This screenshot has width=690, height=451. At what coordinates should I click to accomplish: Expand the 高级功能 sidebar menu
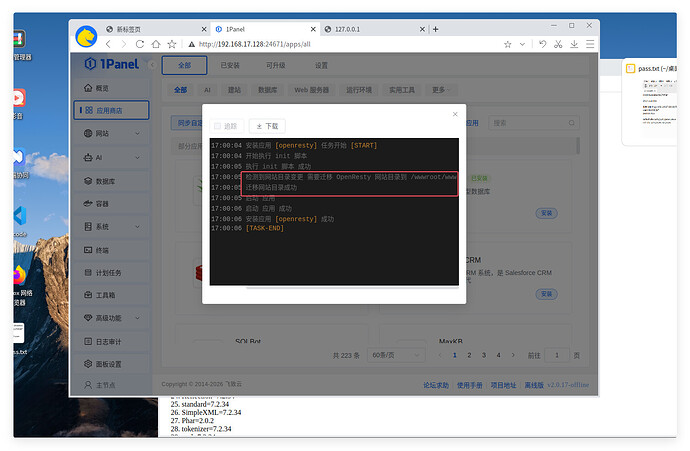coord(111,318)
